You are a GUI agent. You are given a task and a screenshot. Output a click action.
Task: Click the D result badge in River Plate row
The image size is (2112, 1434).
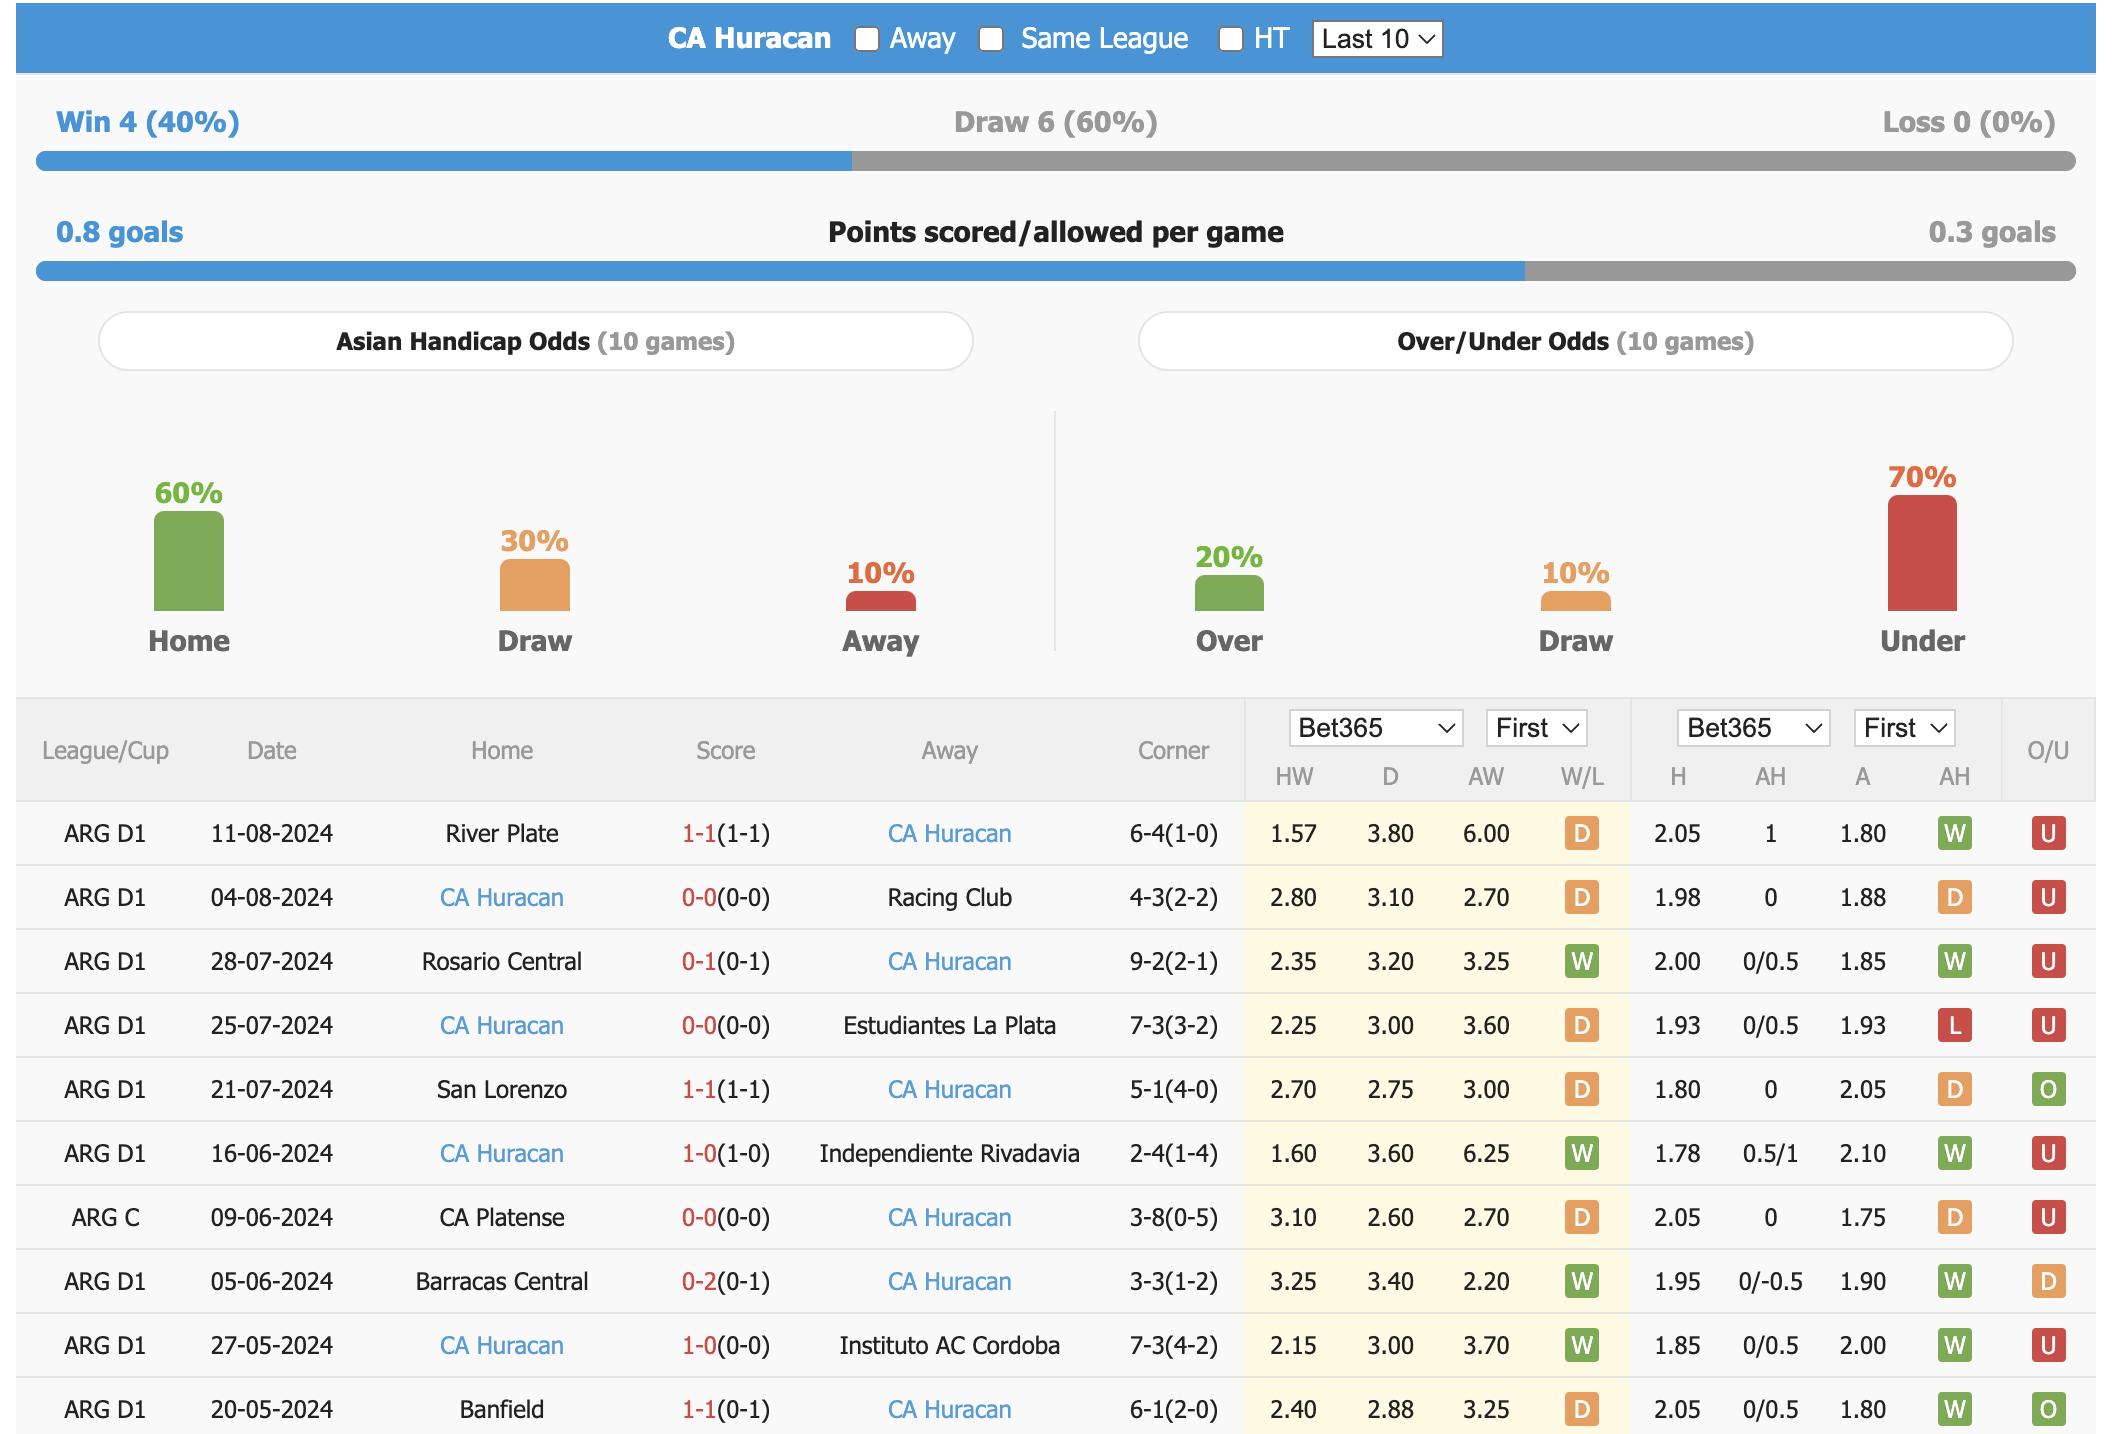click(1582, 833)
